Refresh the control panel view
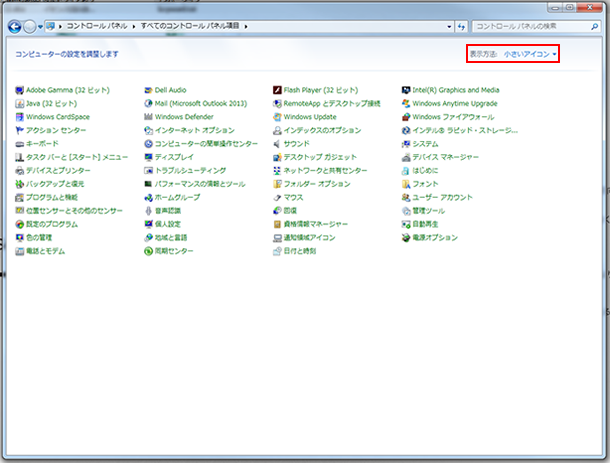This screenshot has height=463, width=610. (461, 26)
